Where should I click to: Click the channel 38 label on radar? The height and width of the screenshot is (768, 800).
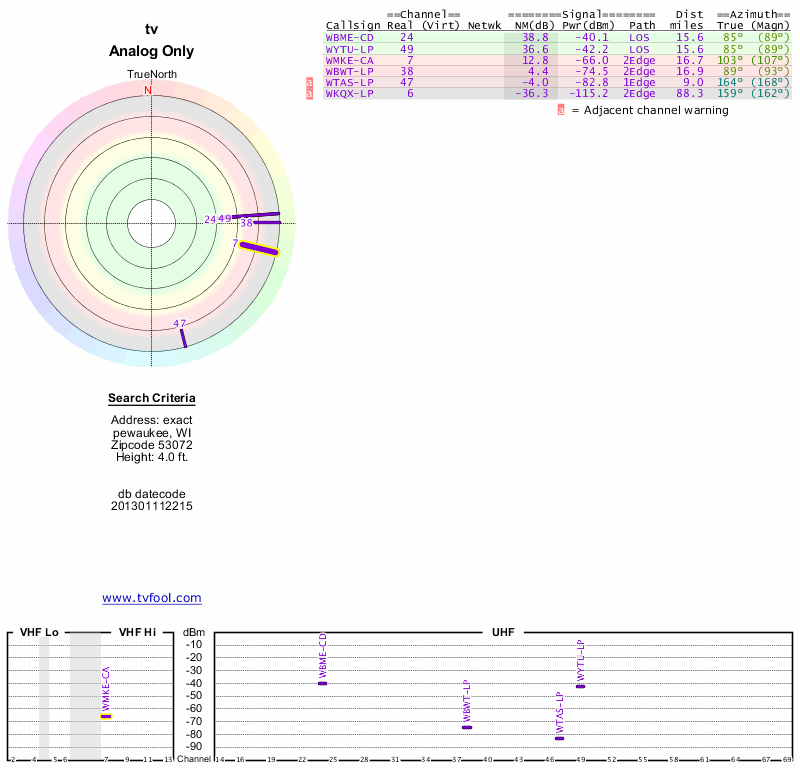[246, 223]
